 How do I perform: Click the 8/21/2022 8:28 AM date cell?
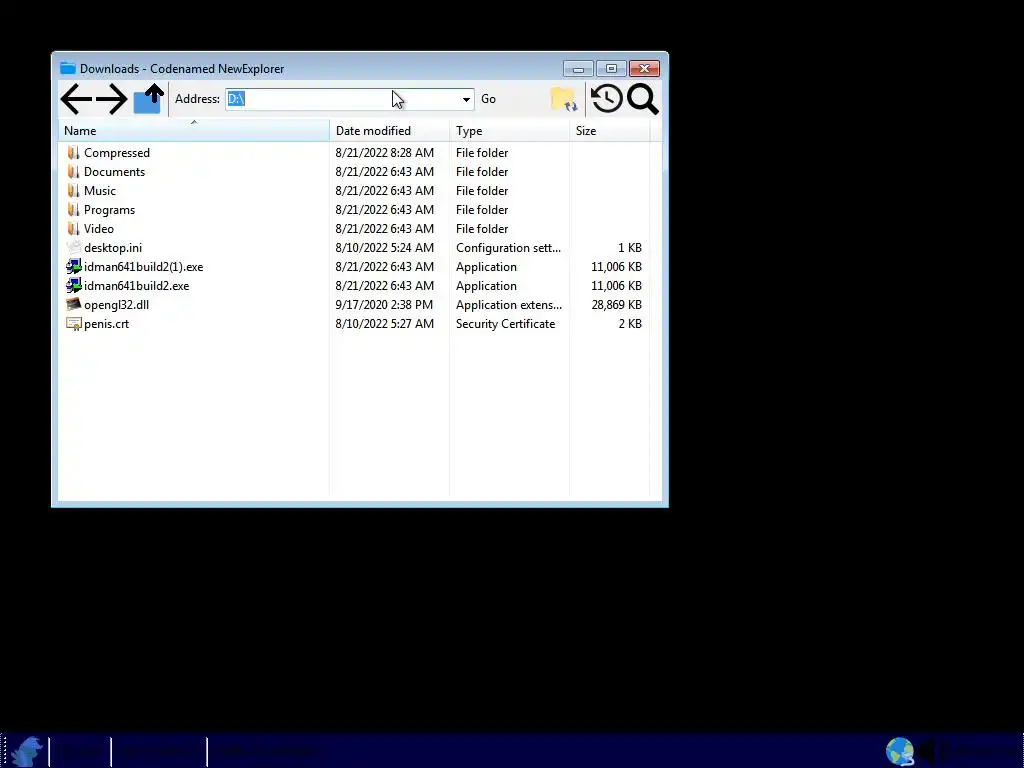coord(385,153)
